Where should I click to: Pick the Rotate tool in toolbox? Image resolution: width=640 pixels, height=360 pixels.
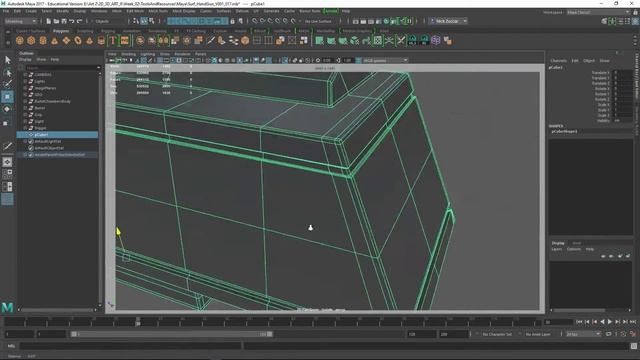coord(7,109)
